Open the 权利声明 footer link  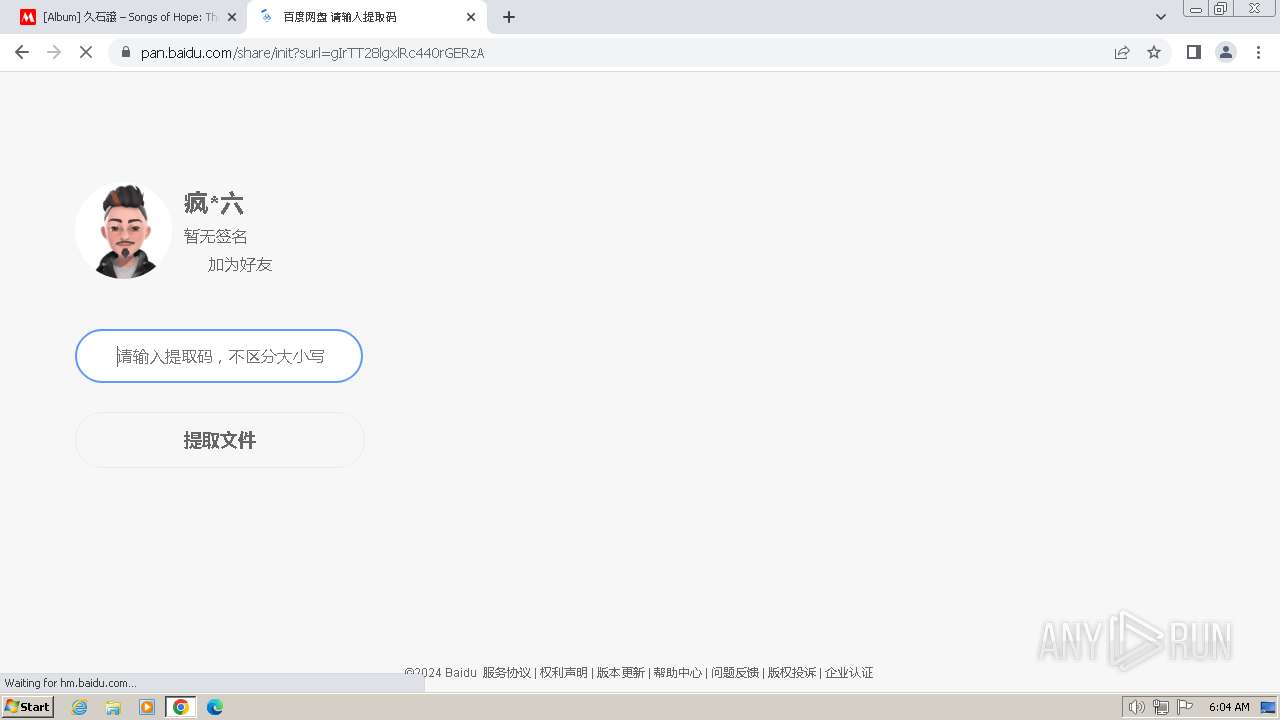click(x=564, y=673)
